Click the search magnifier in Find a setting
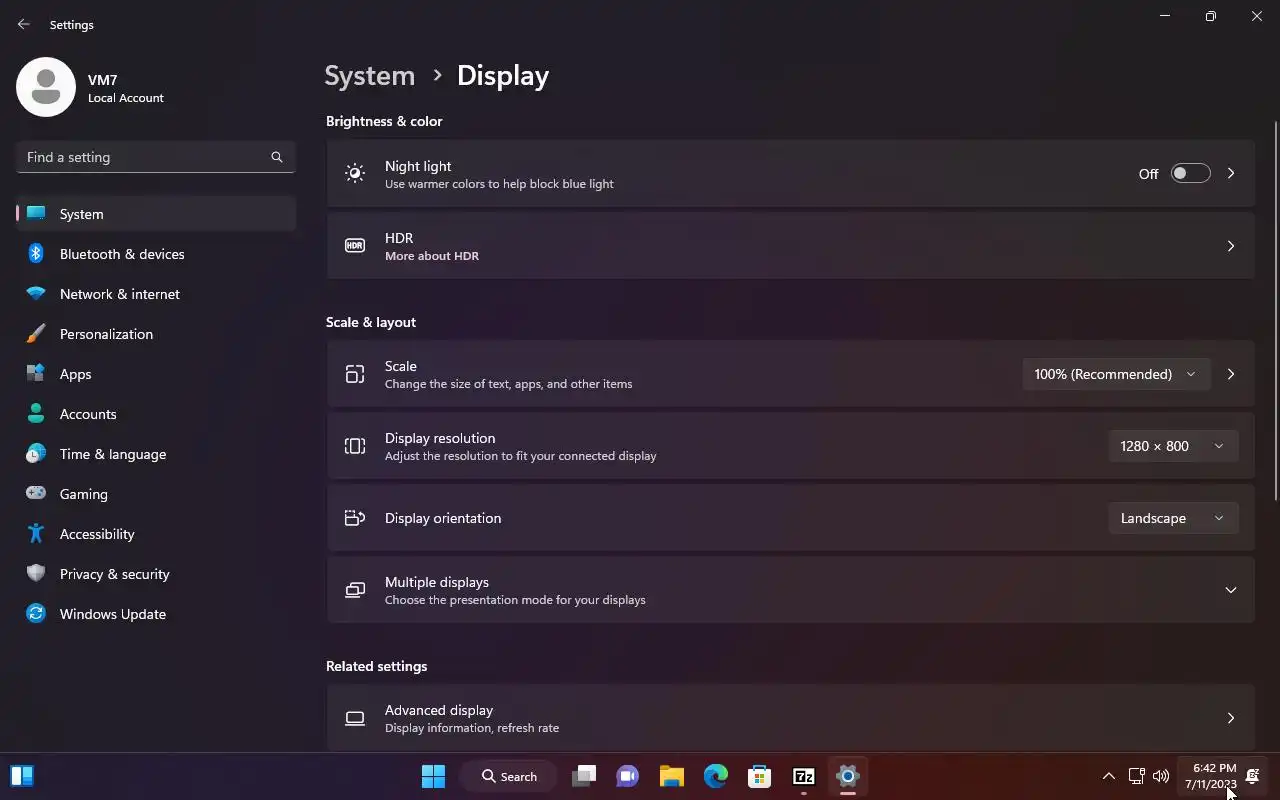The image size is (1280, 800). (x=277, y=157)
